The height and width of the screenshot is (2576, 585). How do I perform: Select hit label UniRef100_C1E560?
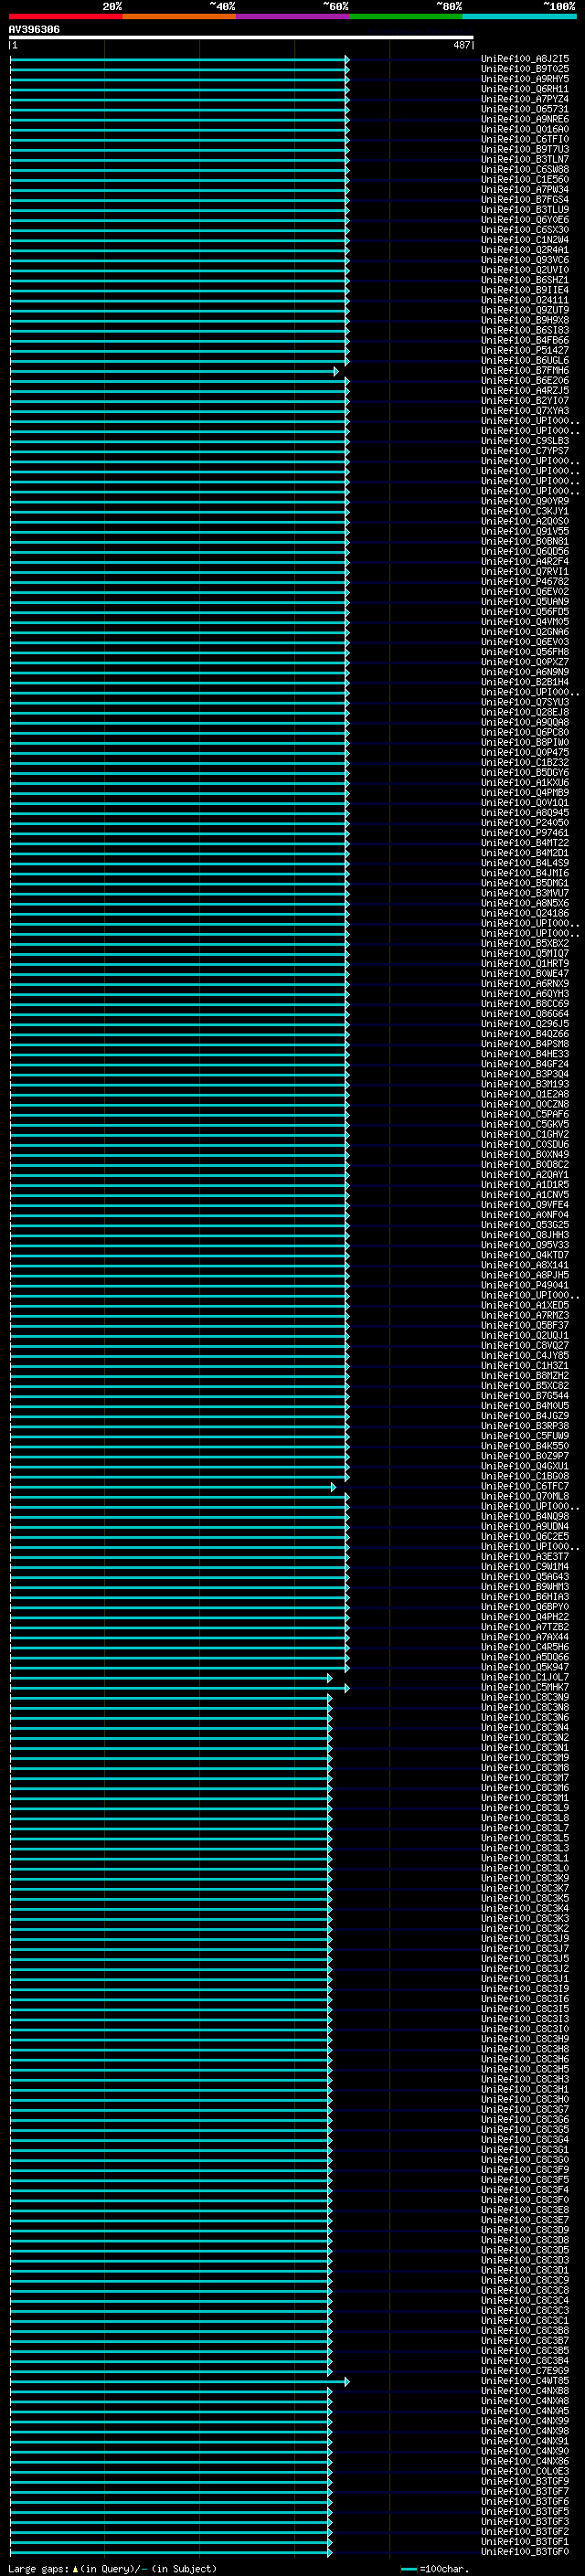525,179
